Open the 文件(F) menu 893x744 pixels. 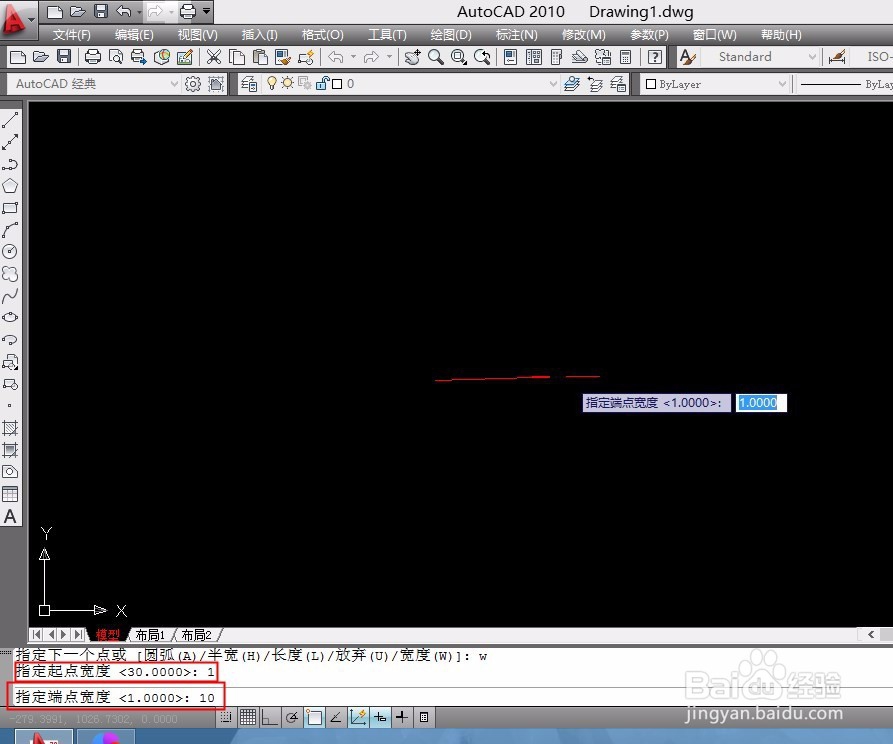[x=72, y=35]
